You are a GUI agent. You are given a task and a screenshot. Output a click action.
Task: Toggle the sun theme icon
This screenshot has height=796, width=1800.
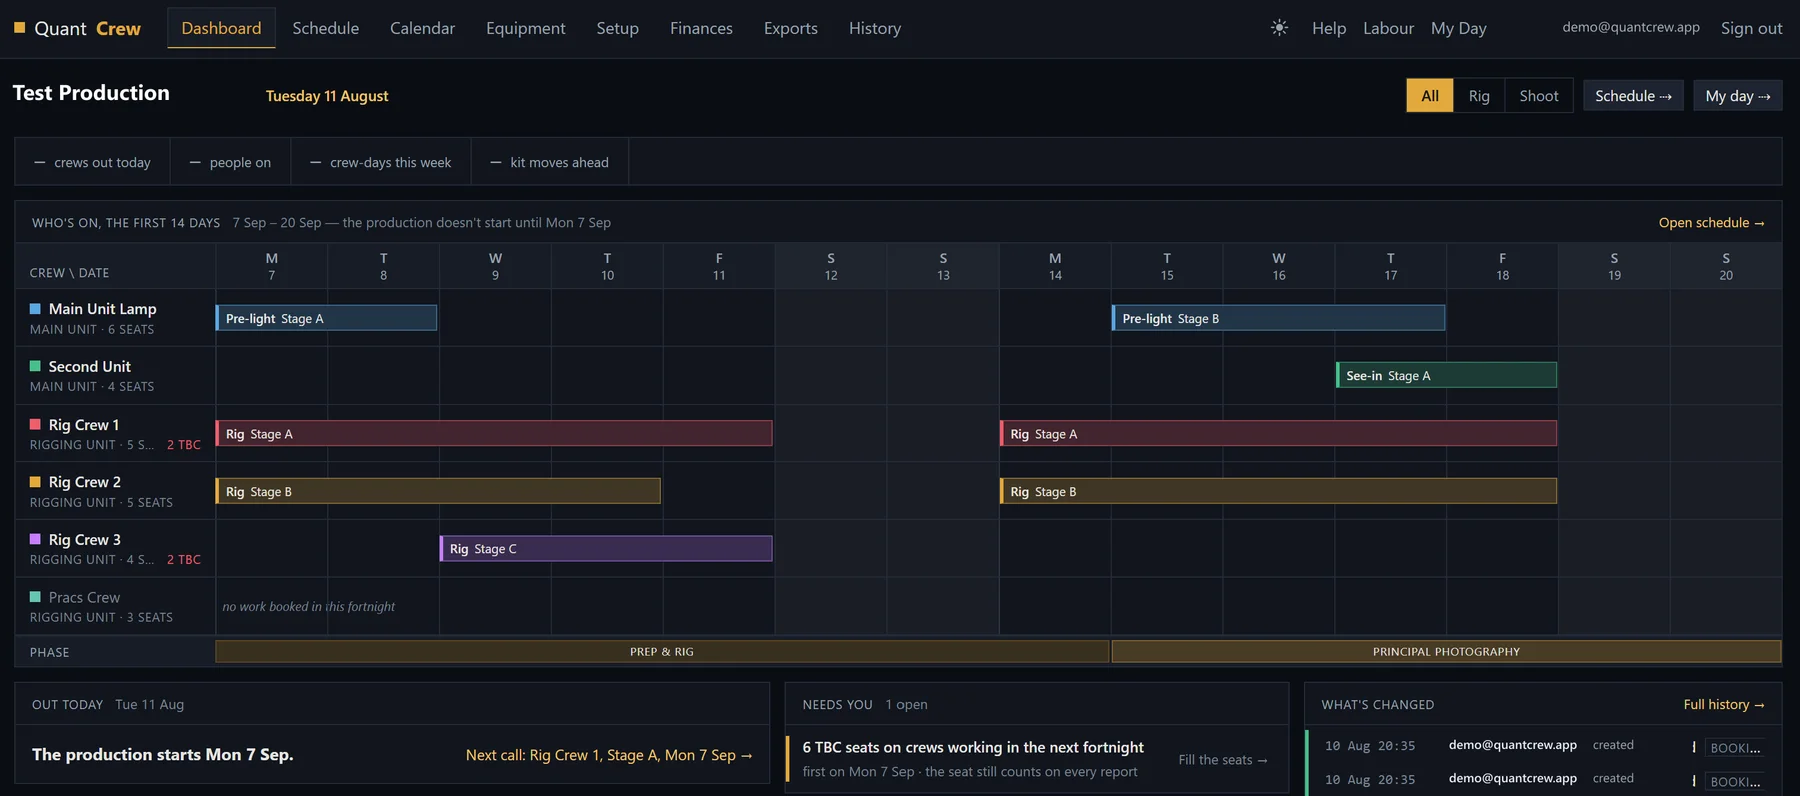click(x=1279, y=28)
